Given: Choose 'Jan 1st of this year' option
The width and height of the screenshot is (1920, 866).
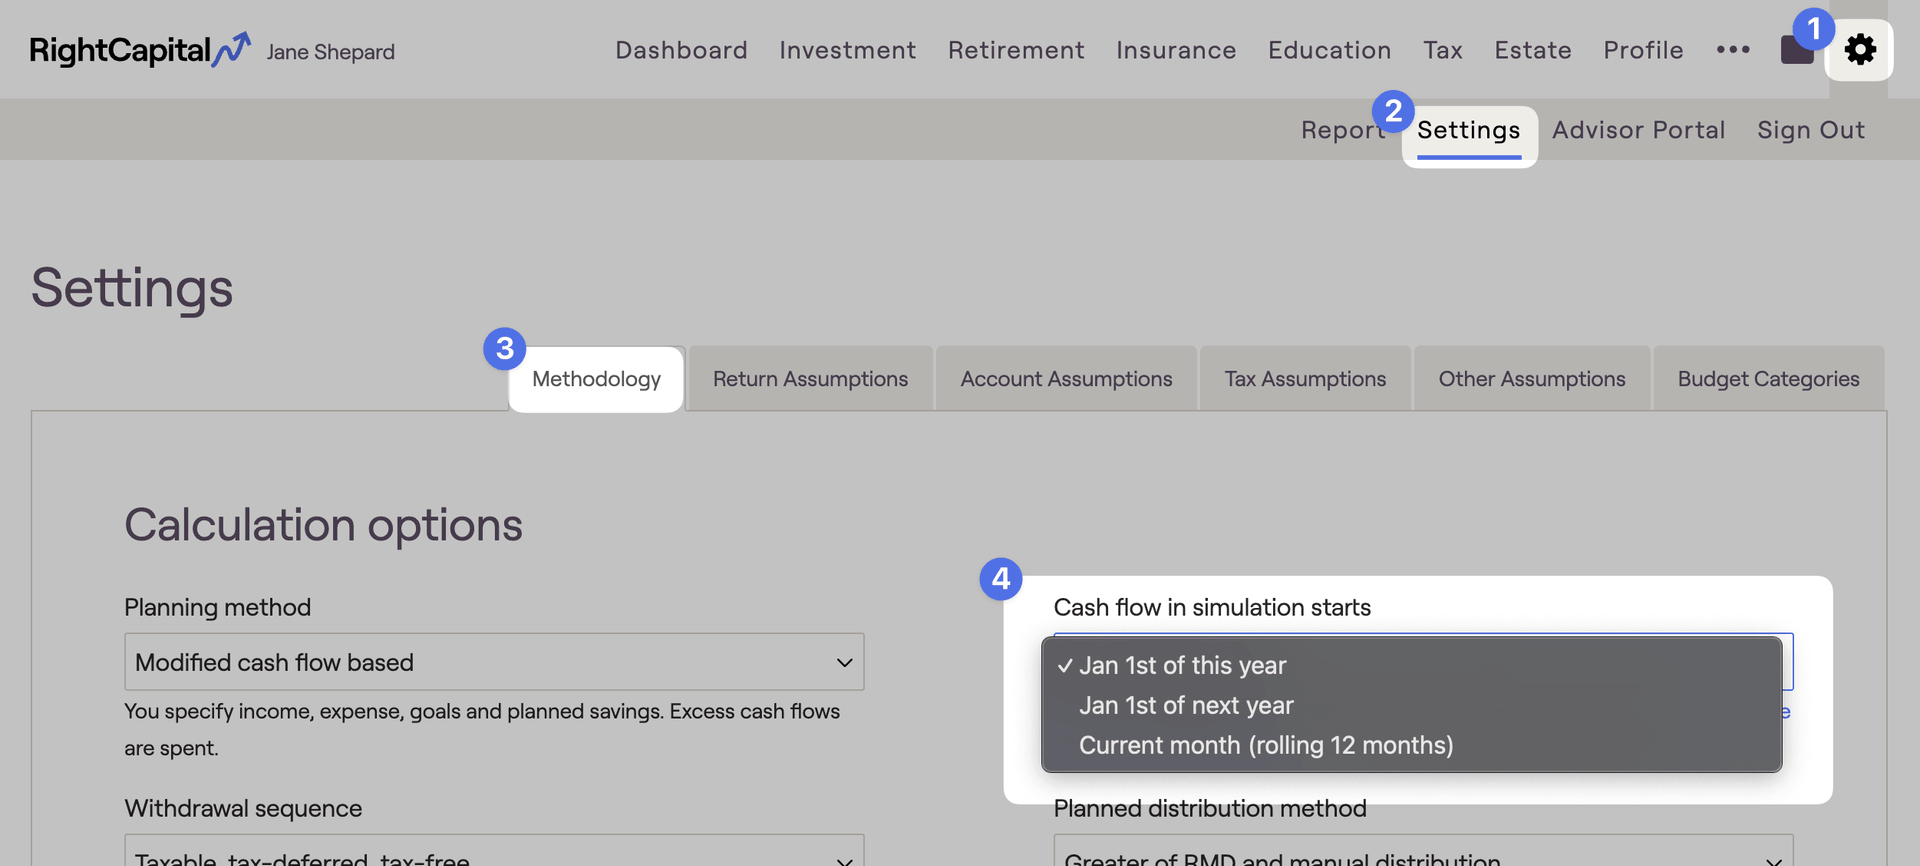Looking at the screenshot, I should coord(1411,665).
